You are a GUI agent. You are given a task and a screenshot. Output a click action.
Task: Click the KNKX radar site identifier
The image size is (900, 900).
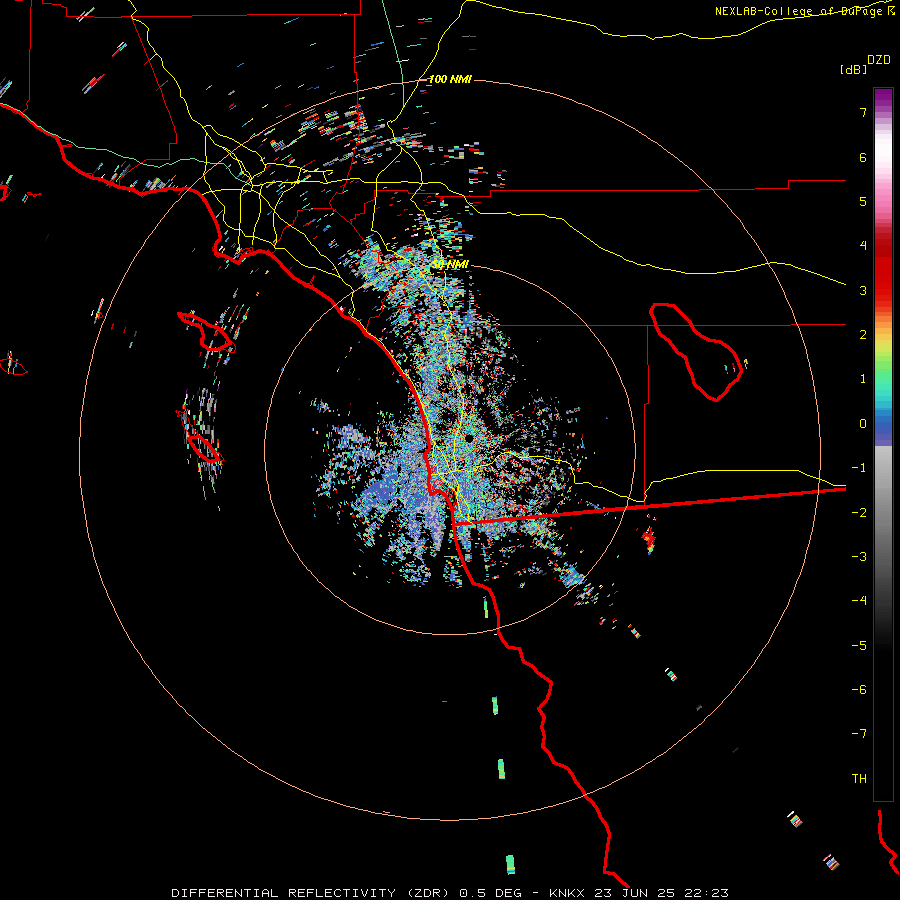point(567,893)
